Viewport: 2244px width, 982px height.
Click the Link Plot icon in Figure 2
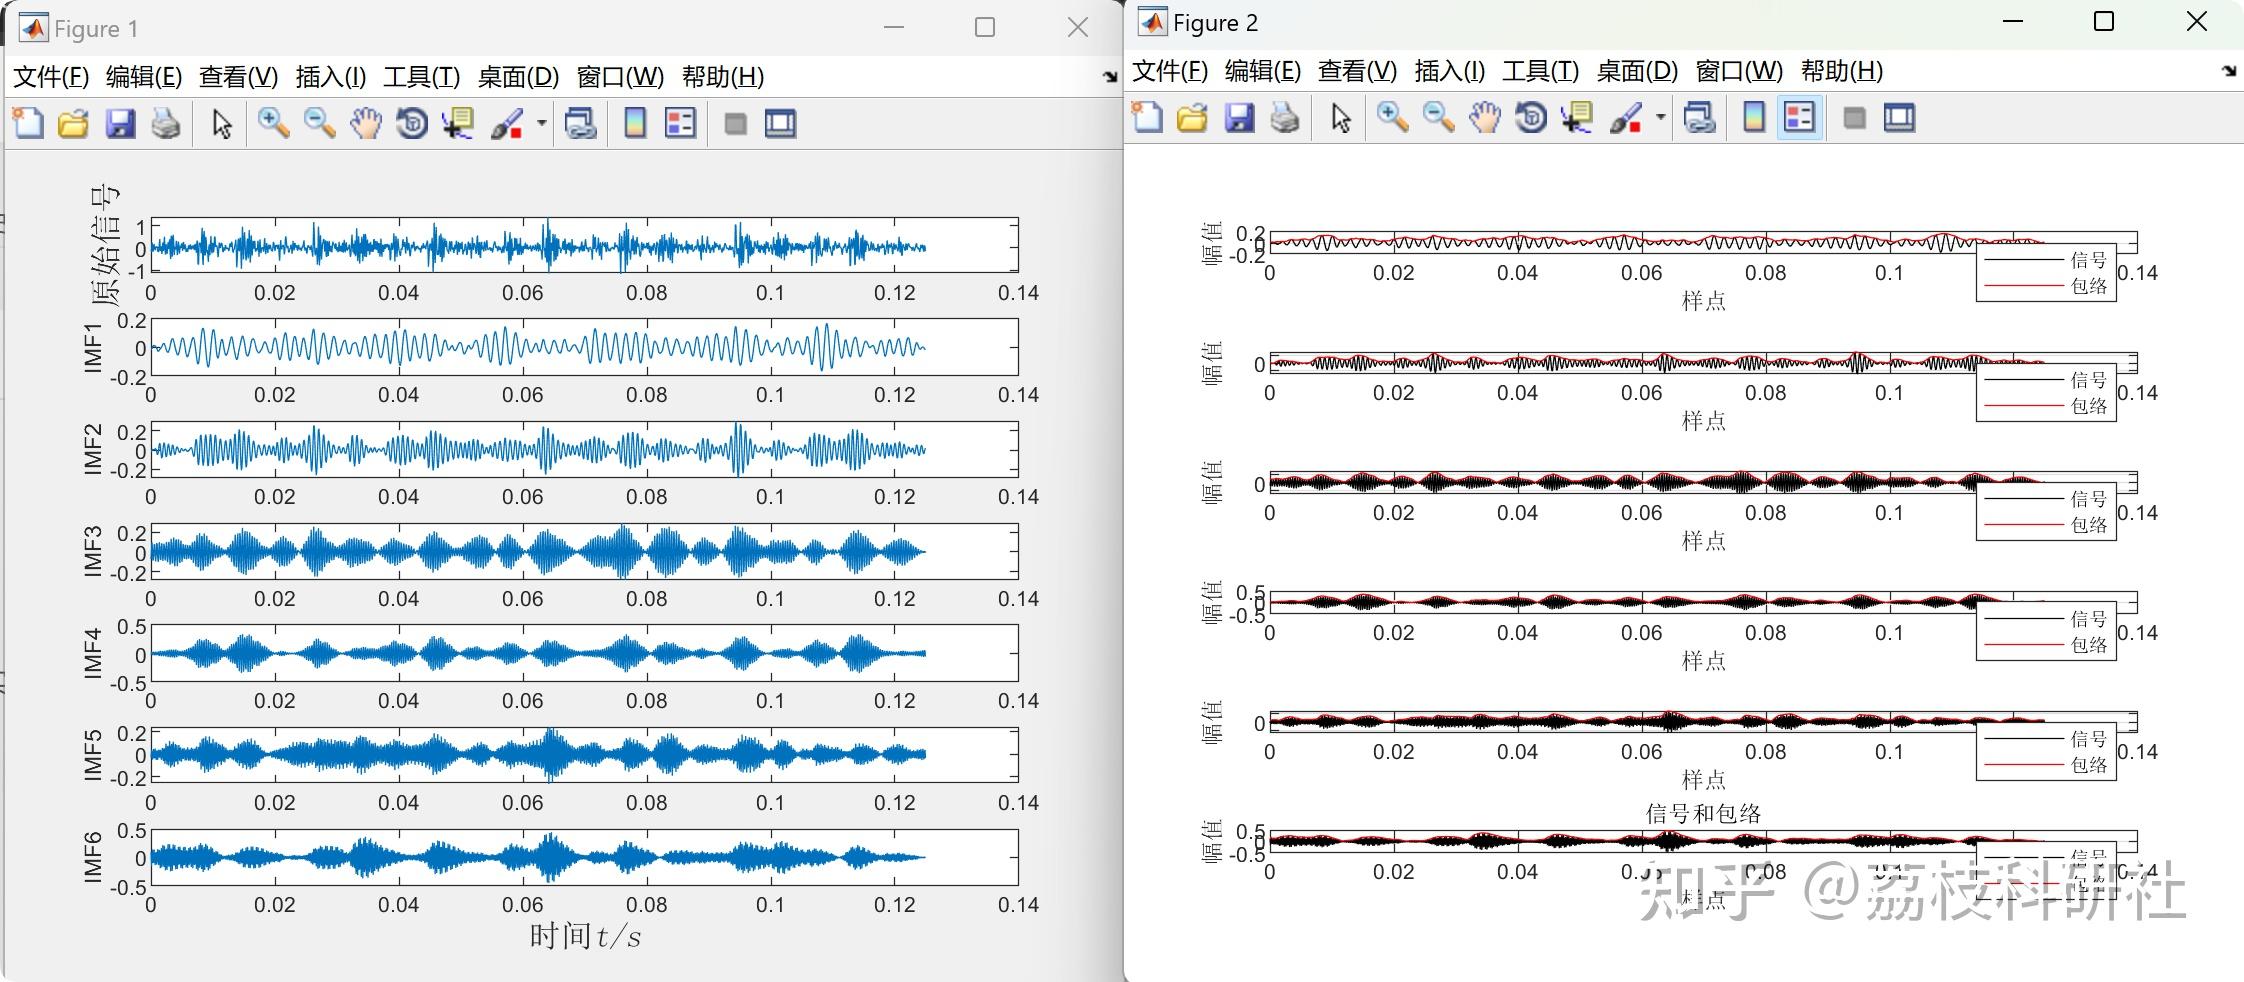tap(1700, 117)
